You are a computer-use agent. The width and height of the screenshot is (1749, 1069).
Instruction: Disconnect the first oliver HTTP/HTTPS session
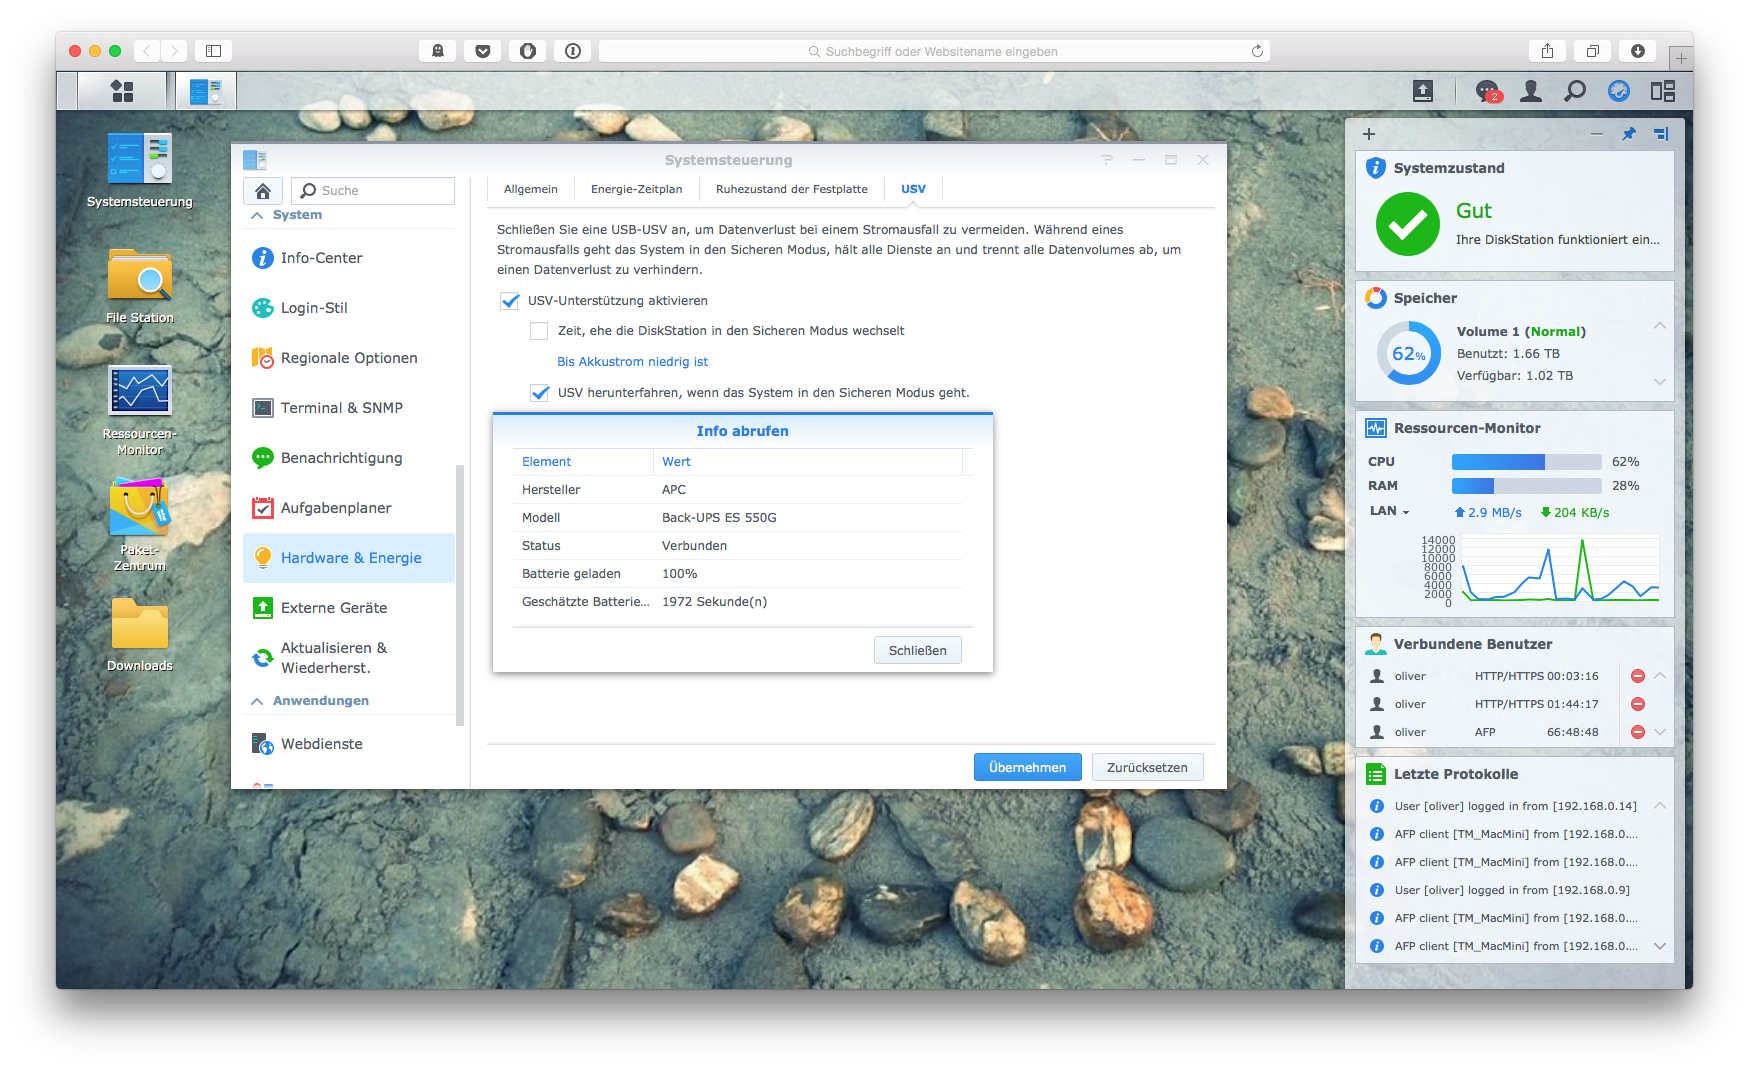click(1638, 676)
